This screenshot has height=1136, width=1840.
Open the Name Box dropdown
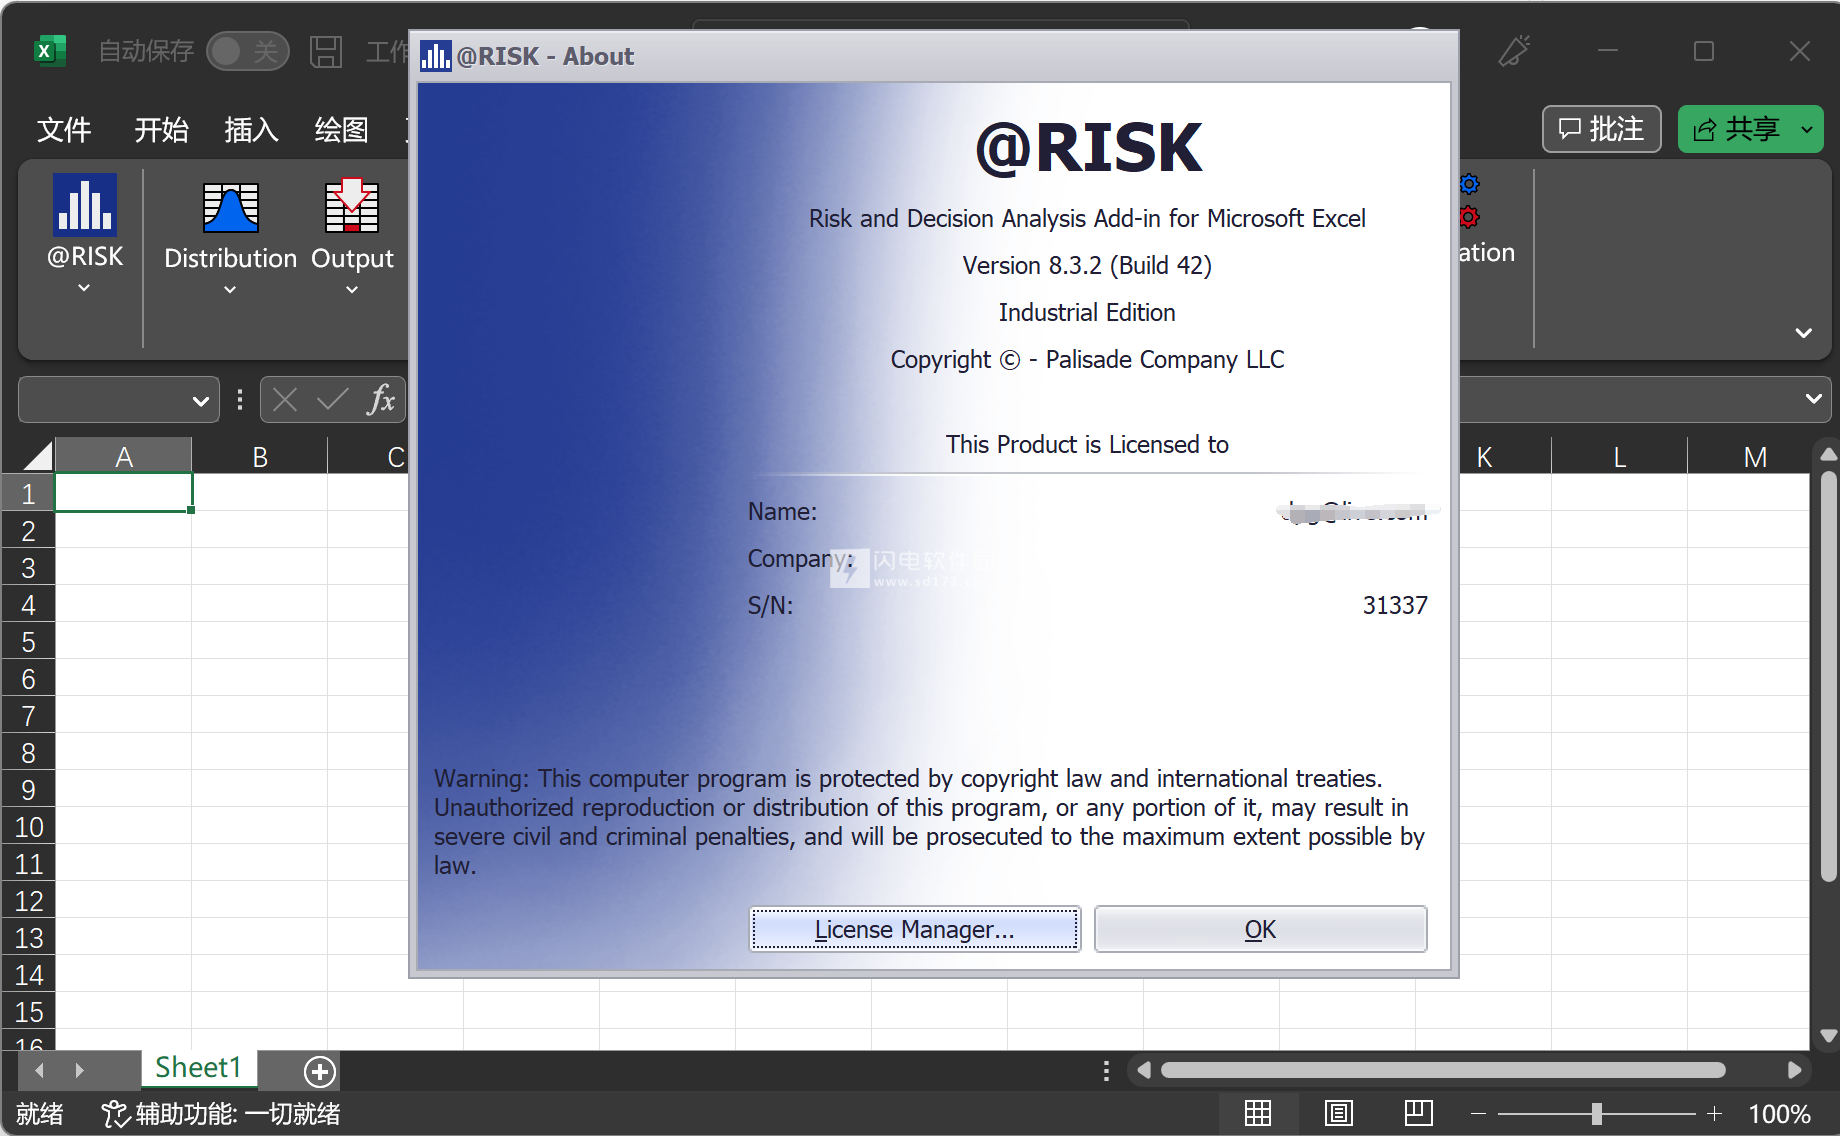200,401
